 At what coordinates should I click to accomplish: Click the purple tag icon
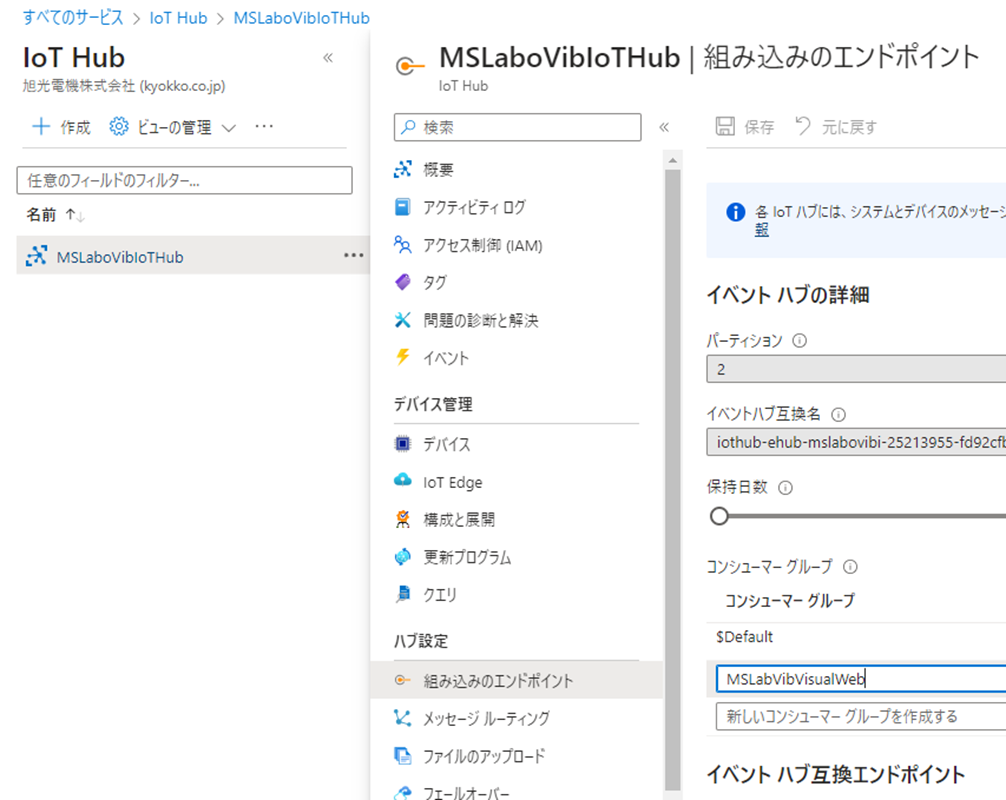402,282
